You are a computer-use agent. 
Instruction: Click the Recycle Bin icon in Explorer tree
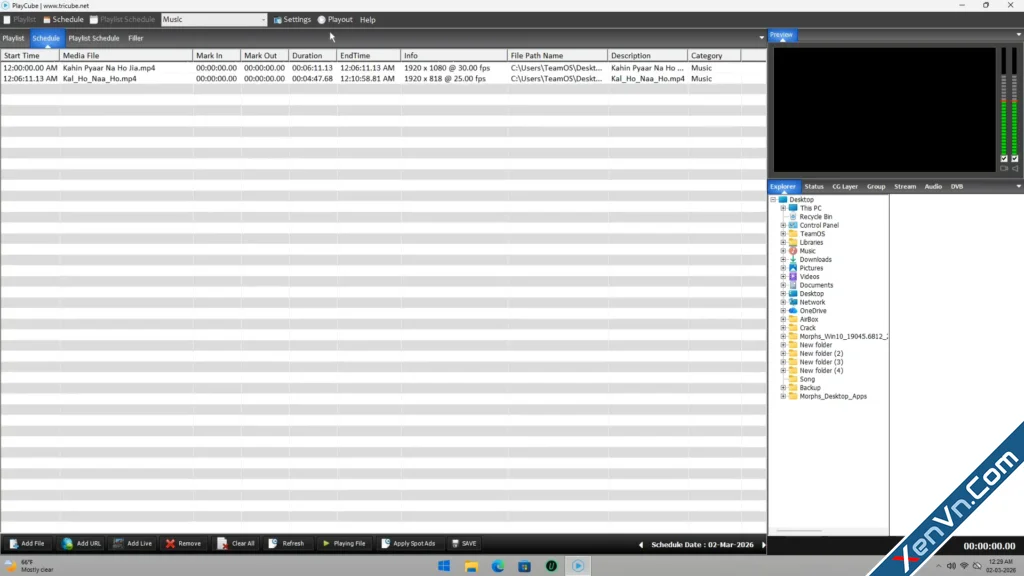pyautogui.click(x=793, y=217)
